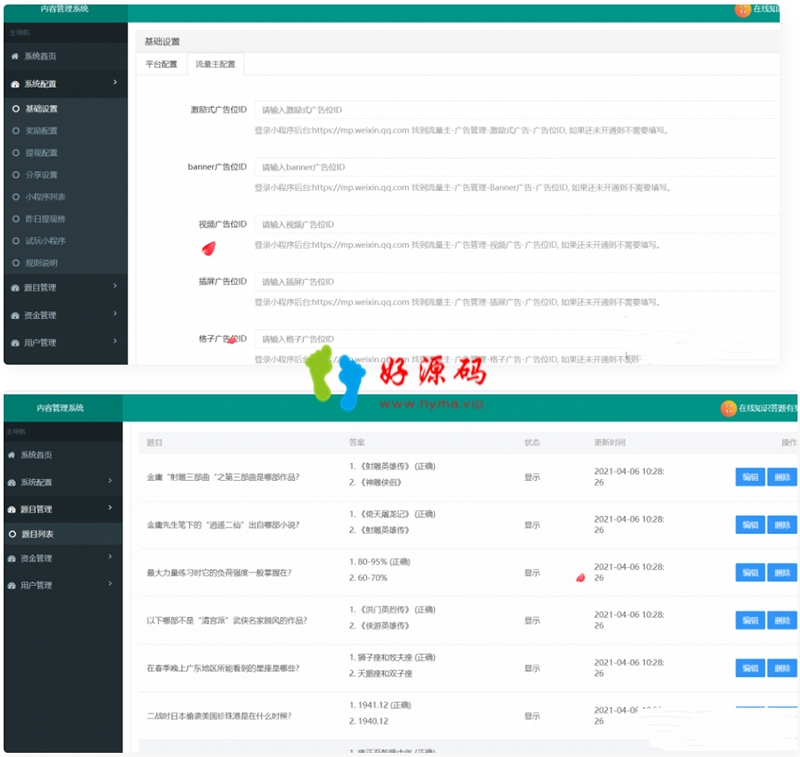Edit the 逍遥二仙 question row
This screenshot has height=757, width=800.
(750, 525)
